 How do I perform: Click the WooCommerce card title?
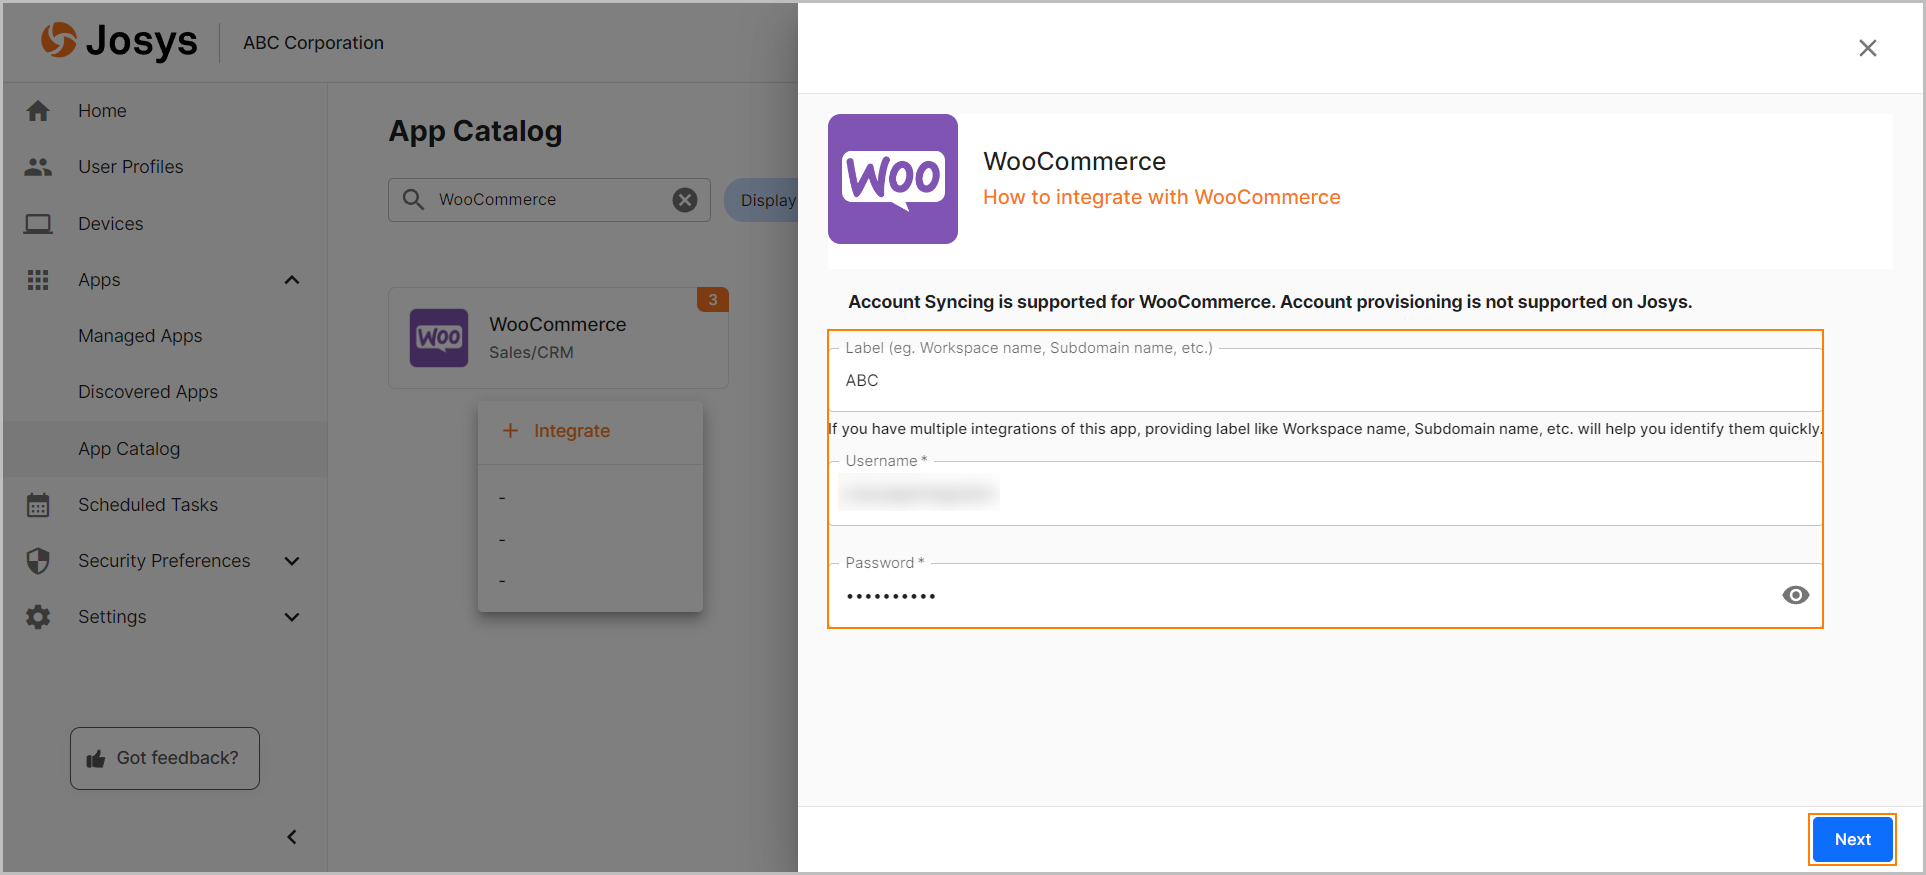click(558, 324)
